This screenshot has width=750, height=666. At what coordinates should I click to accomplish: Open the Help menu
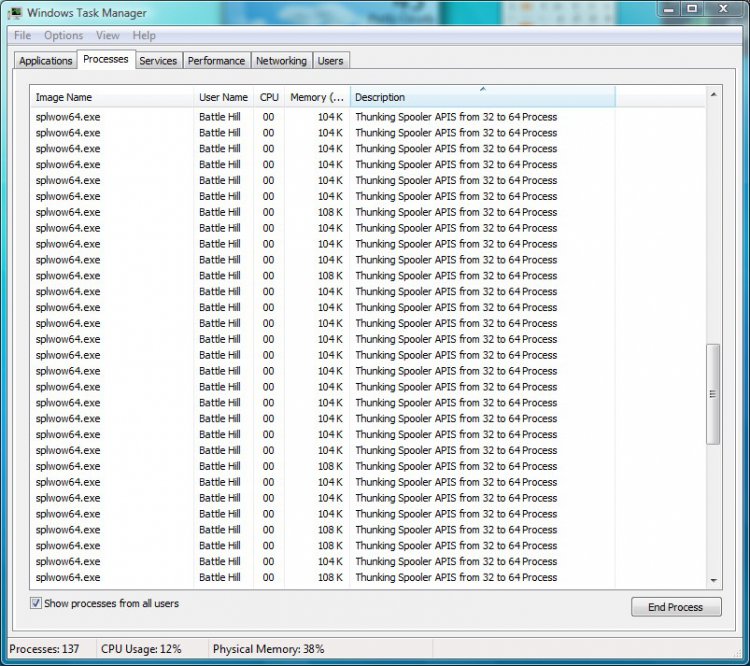tap(144, 35)
